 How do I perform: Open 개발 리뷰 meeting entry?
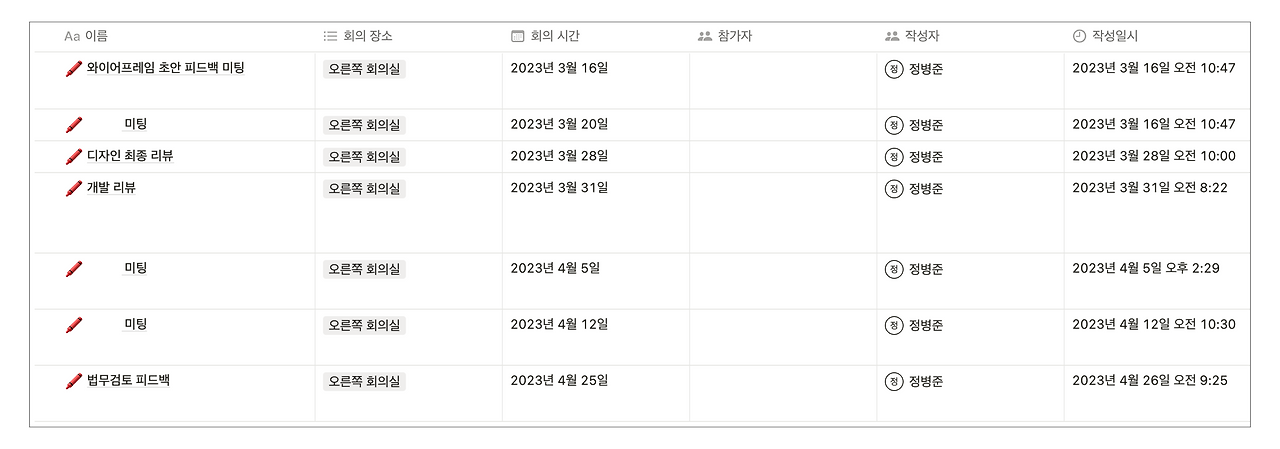(x=111, y=187)
